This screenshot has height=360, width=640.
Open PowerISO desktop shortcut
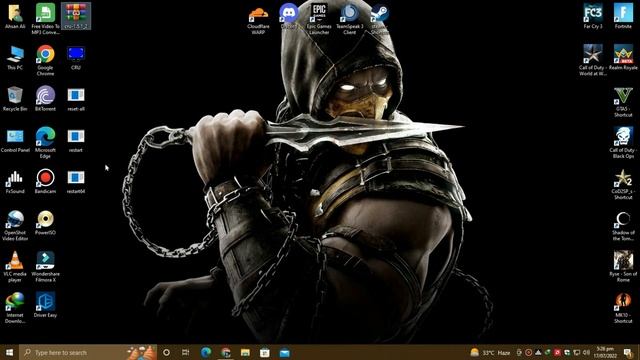pos(45,223)
